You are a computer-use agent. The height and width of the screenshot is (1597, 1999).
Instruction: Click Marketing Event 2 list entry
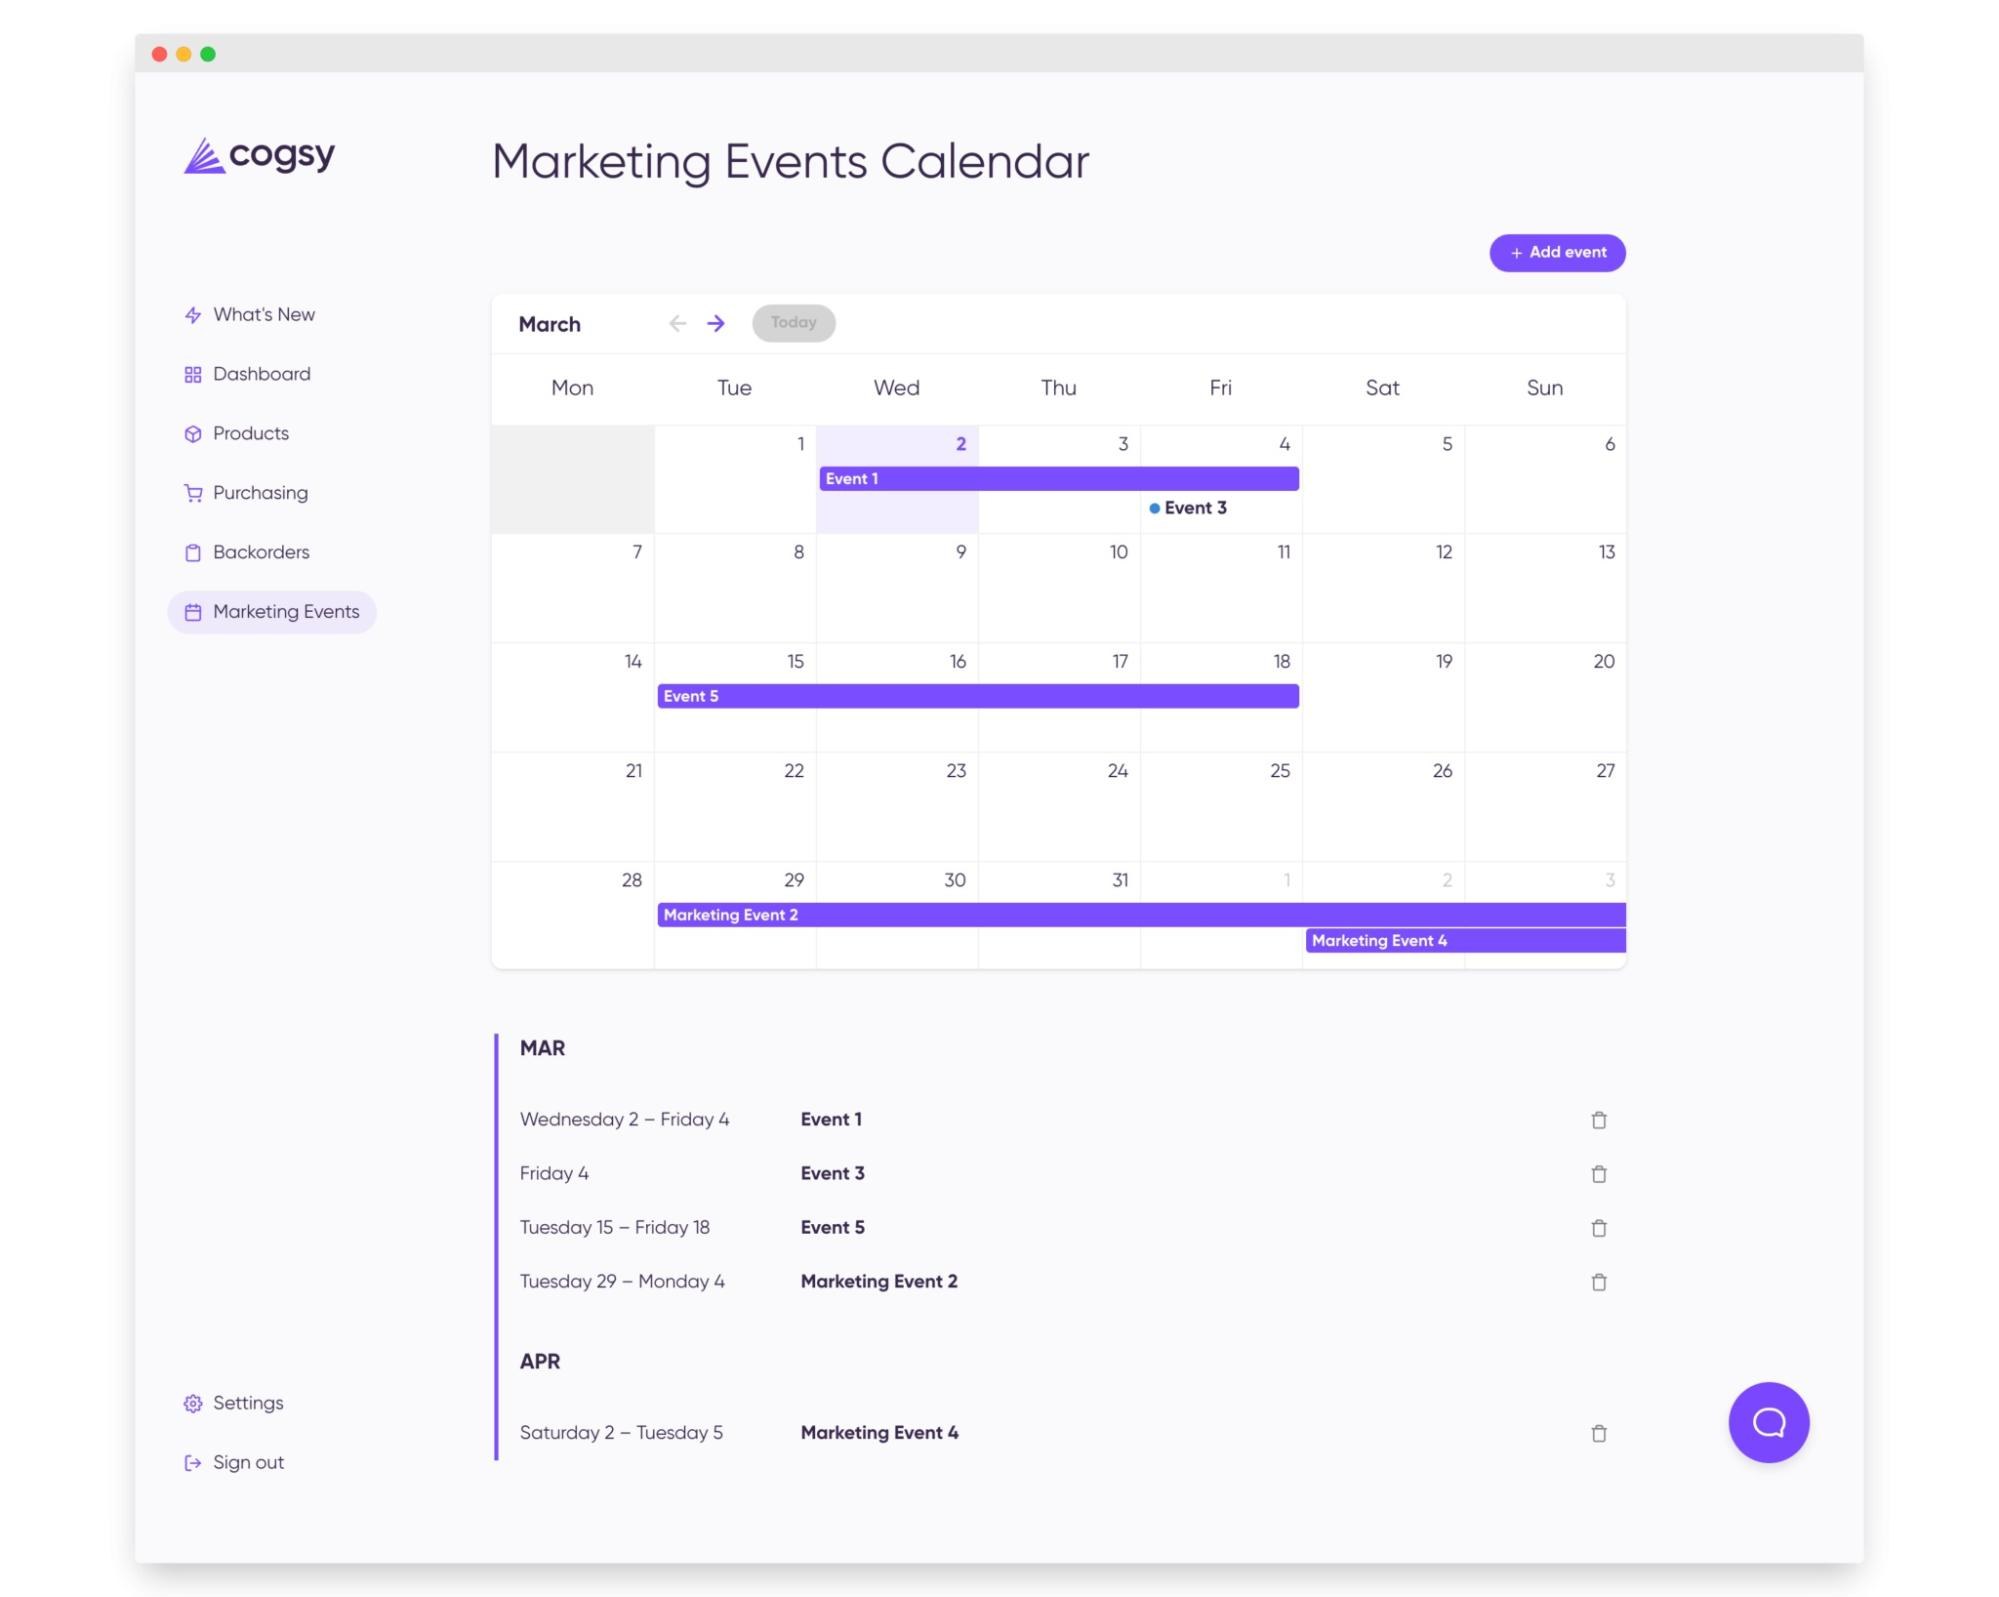(x=879, y=1282)
